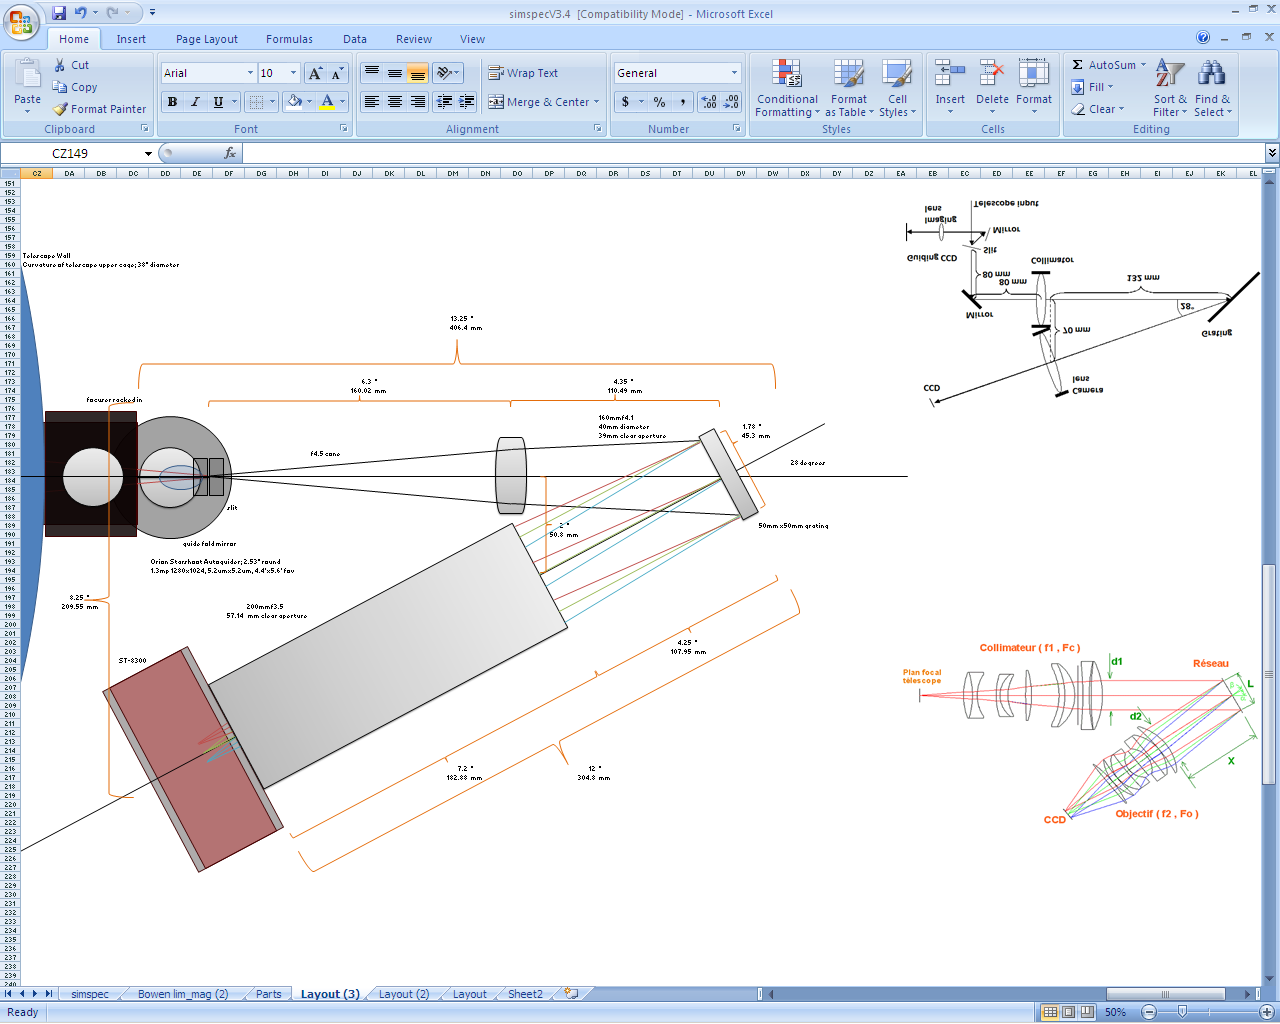Toggle bold formatting
The image size is (1280, 1024).
click(171, 102)
